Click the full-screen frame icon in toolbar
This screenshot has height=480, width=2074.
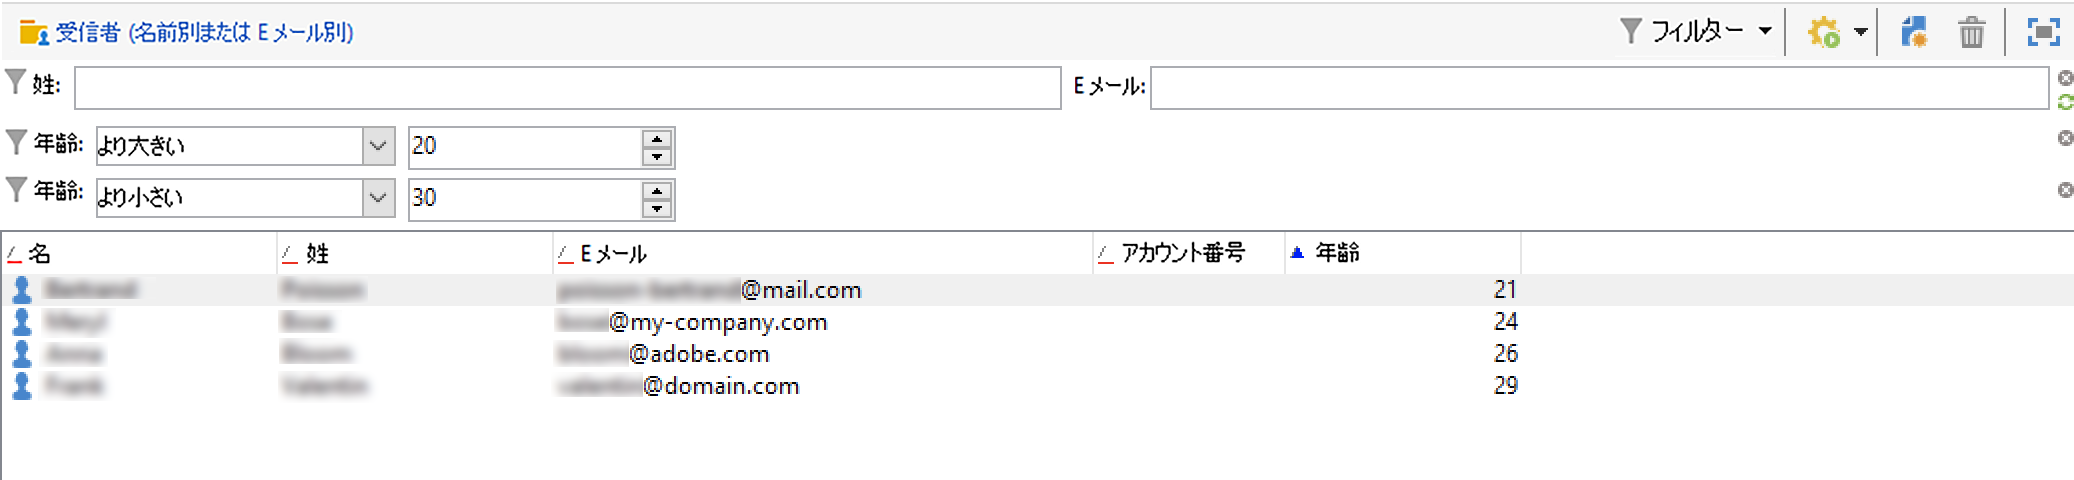(x=2043, y=32)
